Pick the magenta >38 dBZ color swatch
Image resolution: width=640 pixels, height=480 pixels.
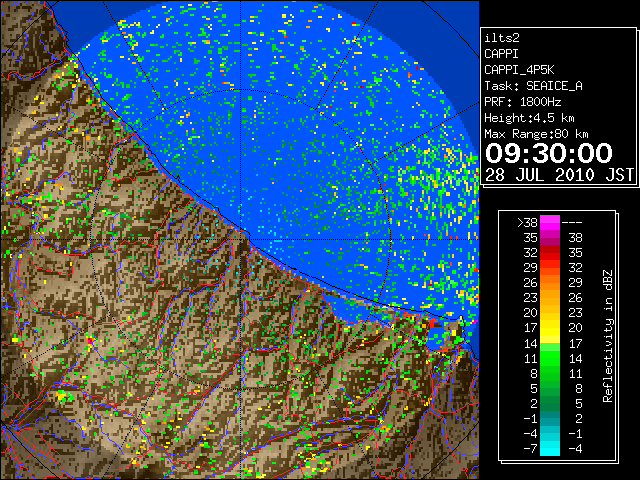[x=550, y=222]
